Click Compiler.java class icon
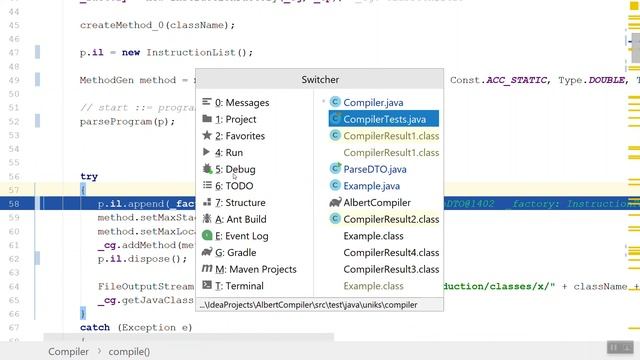This screenshot has width=640, height=360. 335,102
